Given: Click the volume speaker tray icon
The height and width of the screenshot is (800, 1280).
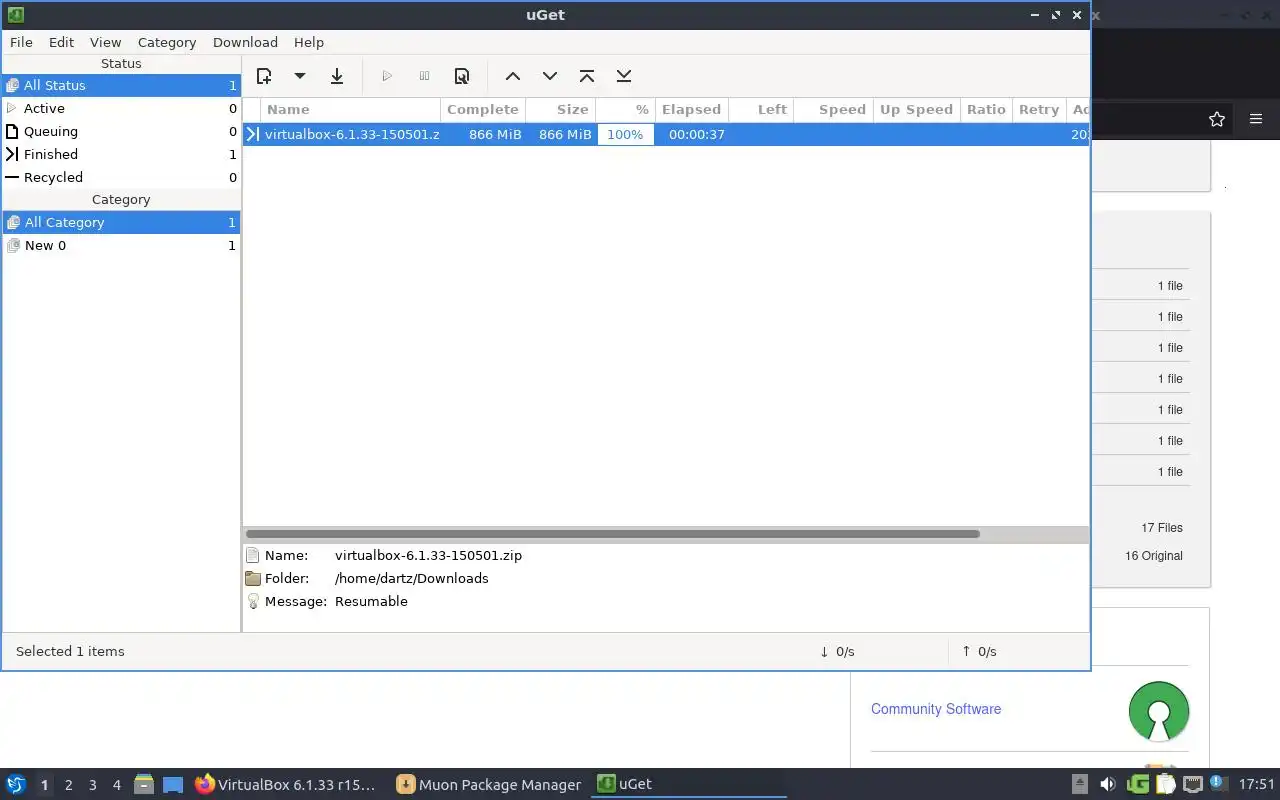Looking at the screenshot, I should tap(1108, 784).
